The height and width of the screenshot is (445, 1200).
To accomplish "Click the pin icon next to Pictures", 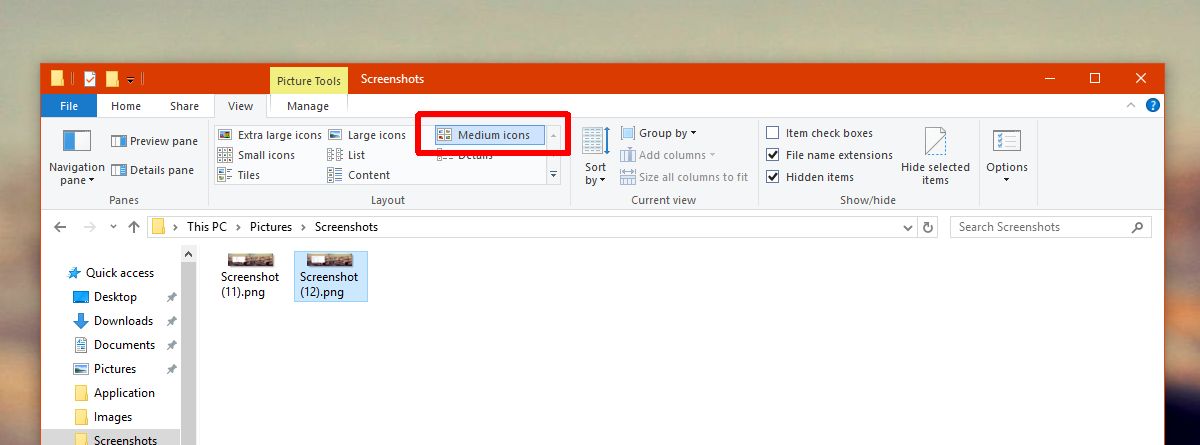I will [x=171, y=369].
